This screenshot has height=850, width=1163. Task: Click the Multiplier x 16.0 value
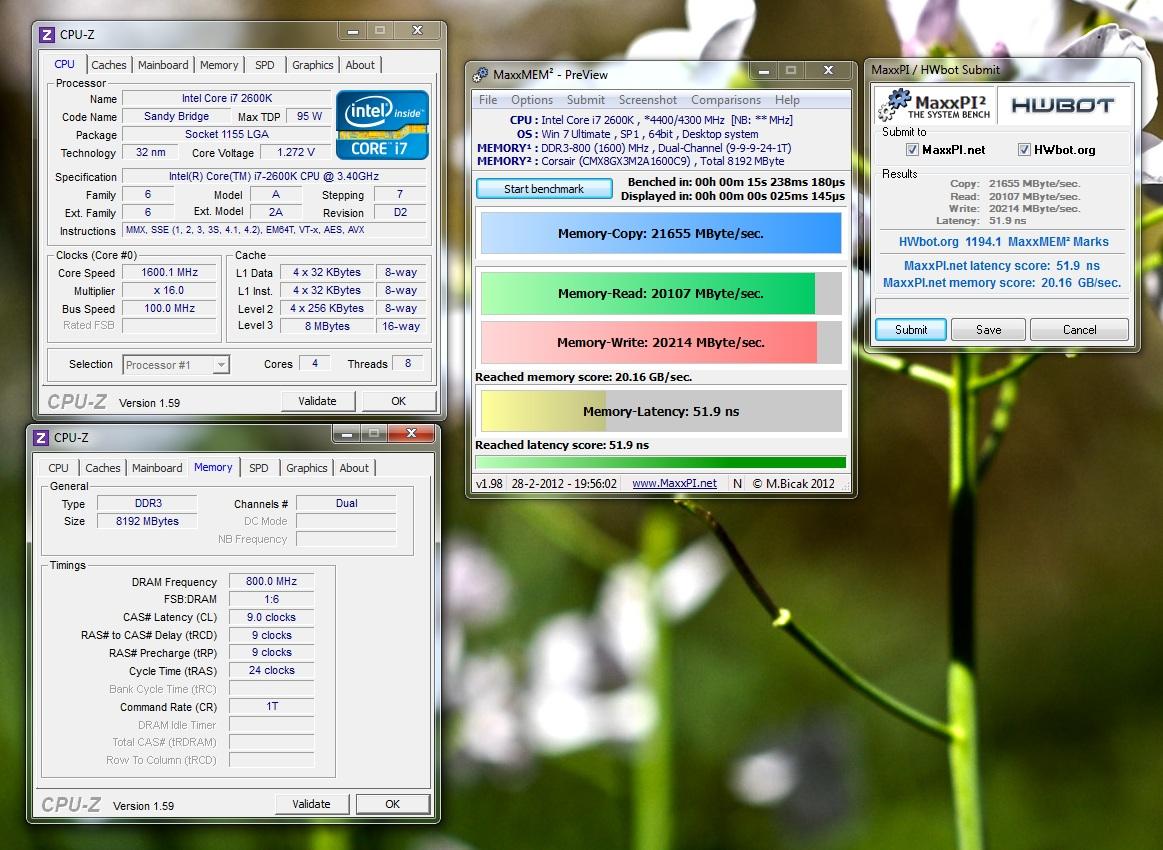click(169, 291)
